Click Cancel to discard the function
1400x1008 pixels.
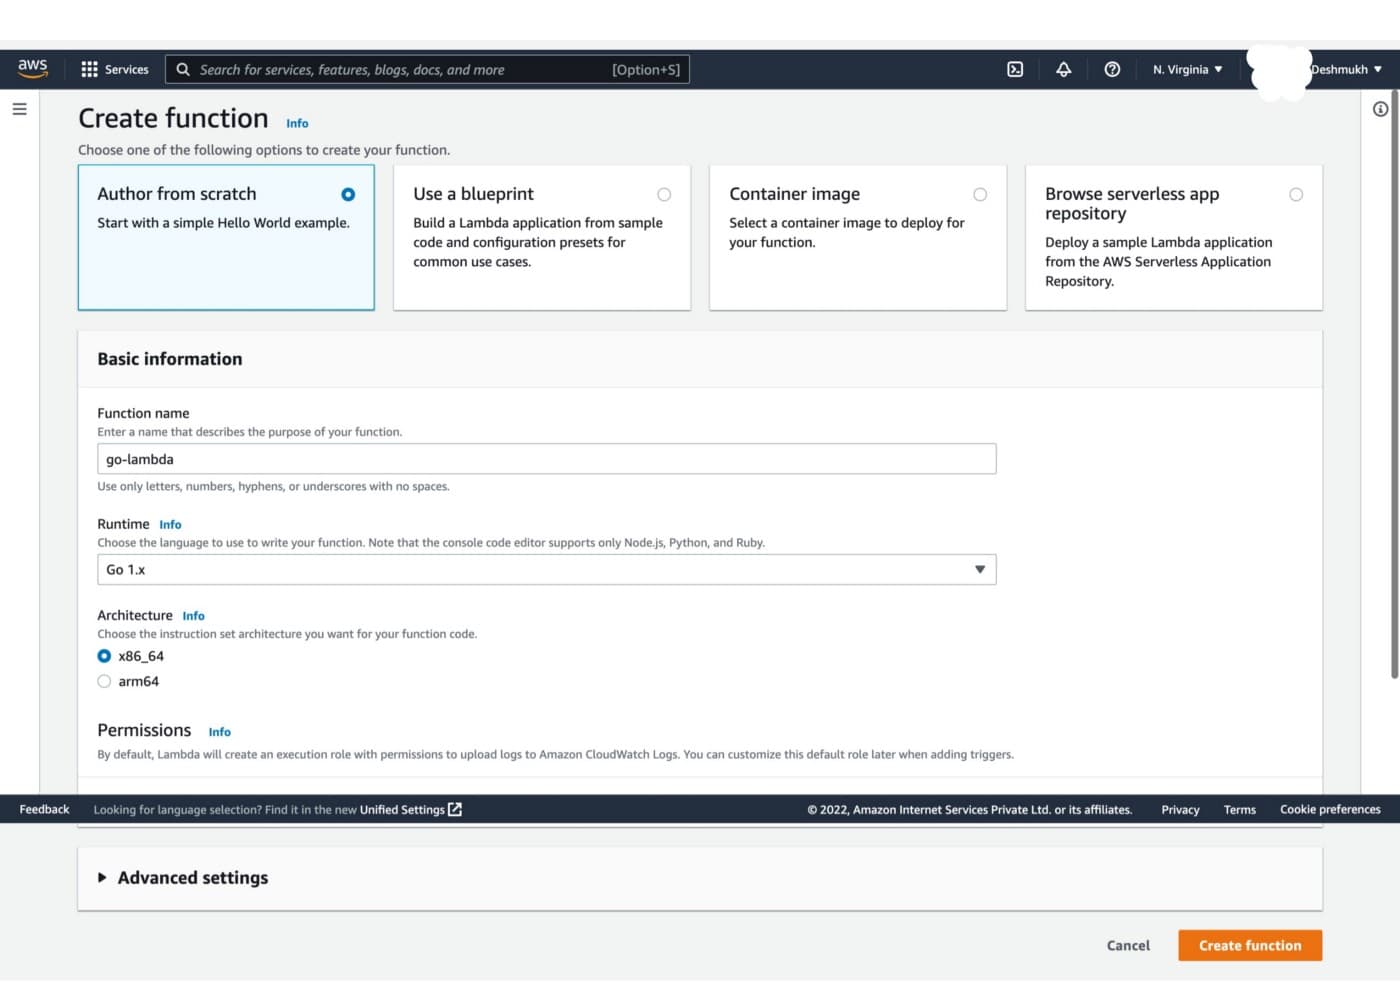(x=1128, y=945)
